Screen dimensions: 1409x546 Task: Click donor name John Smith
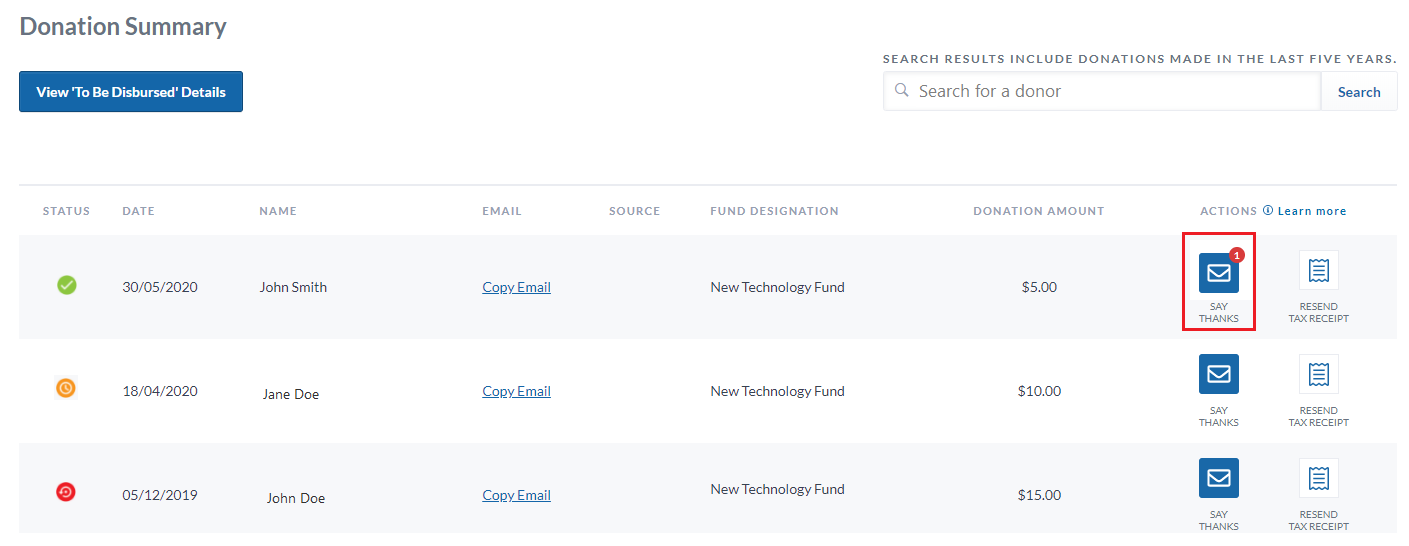pos(293,287)
